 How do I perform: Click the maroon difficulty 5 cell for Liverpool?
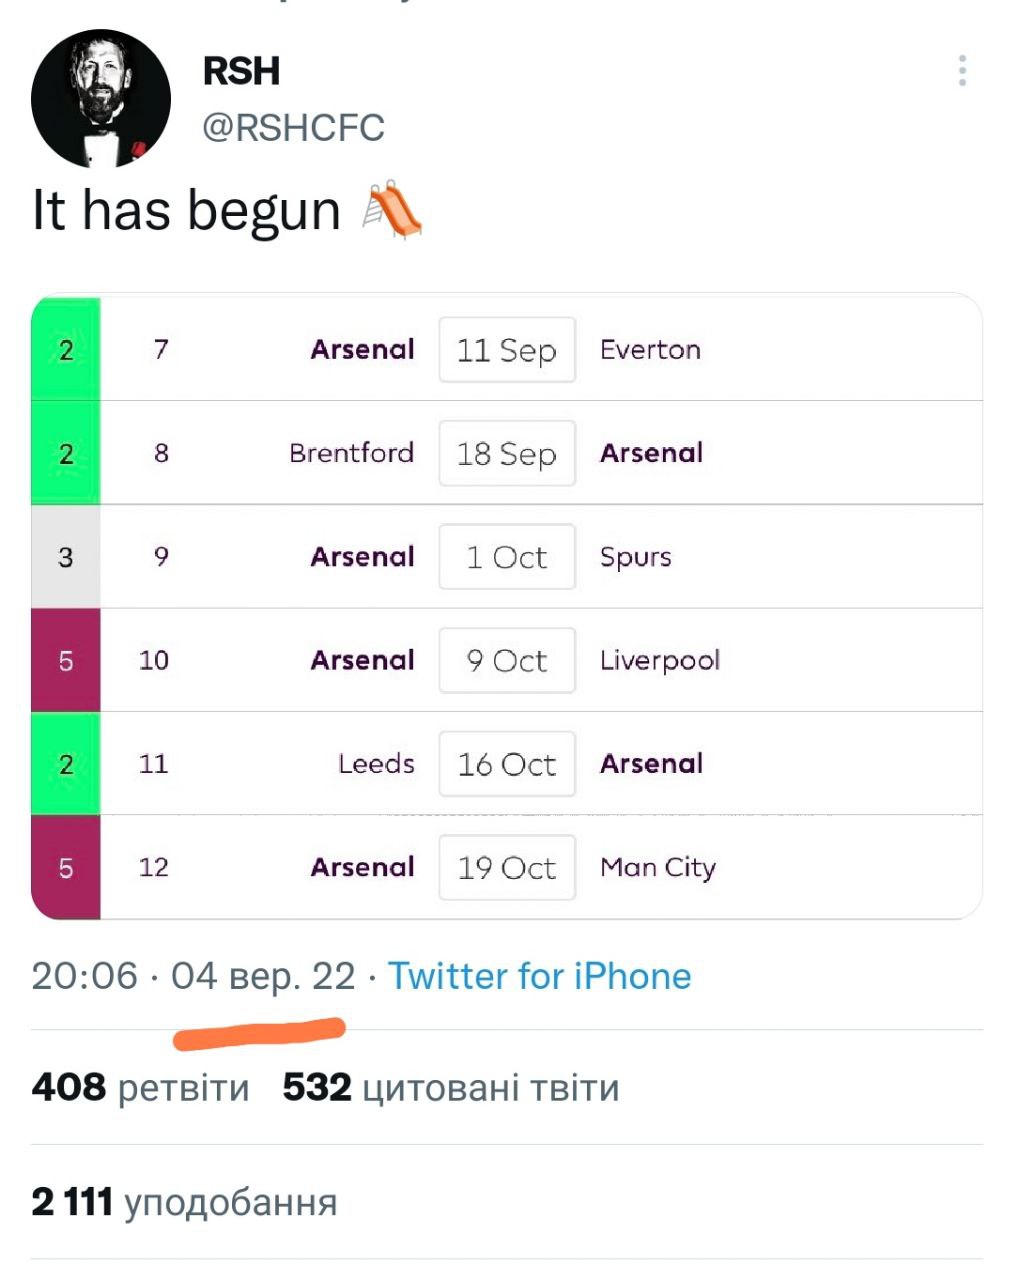[66, 661]
